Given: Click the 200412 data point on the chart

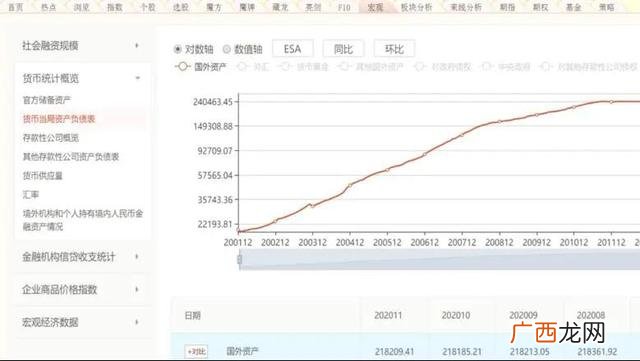Looking at the screenshot, I should tap(350, 186).
